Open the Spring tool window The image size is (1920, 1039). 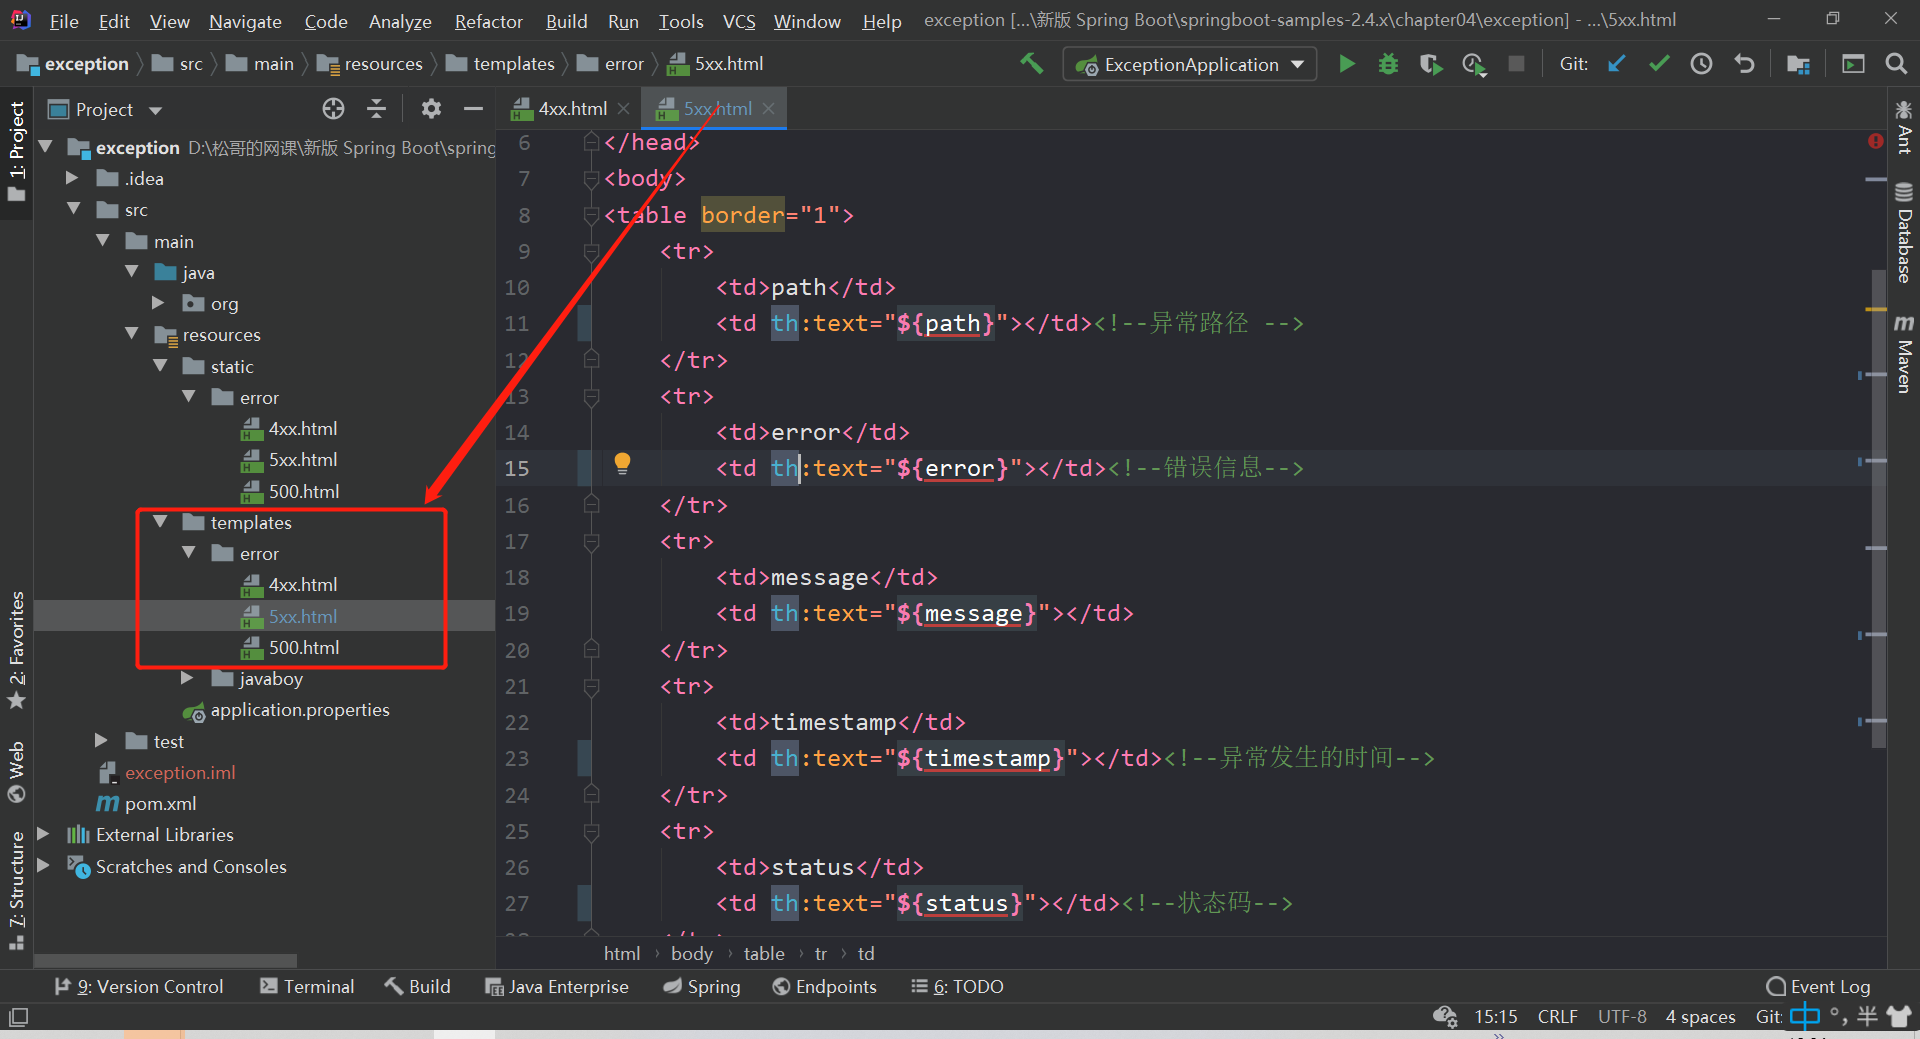click(702, 987)
